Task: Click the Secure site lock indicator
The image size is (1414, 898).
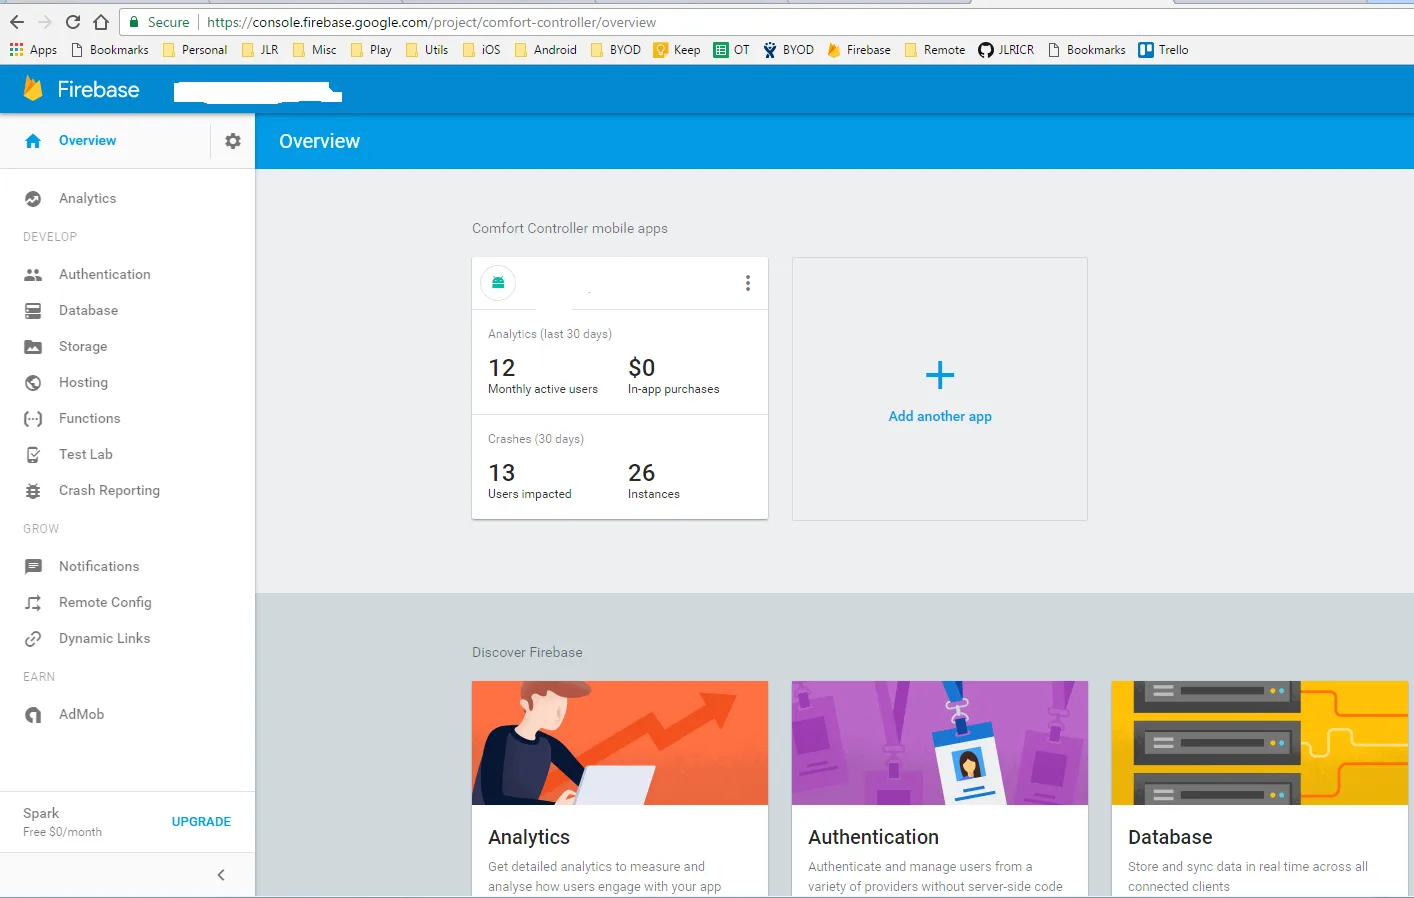Action: click(x=159, y=22)
